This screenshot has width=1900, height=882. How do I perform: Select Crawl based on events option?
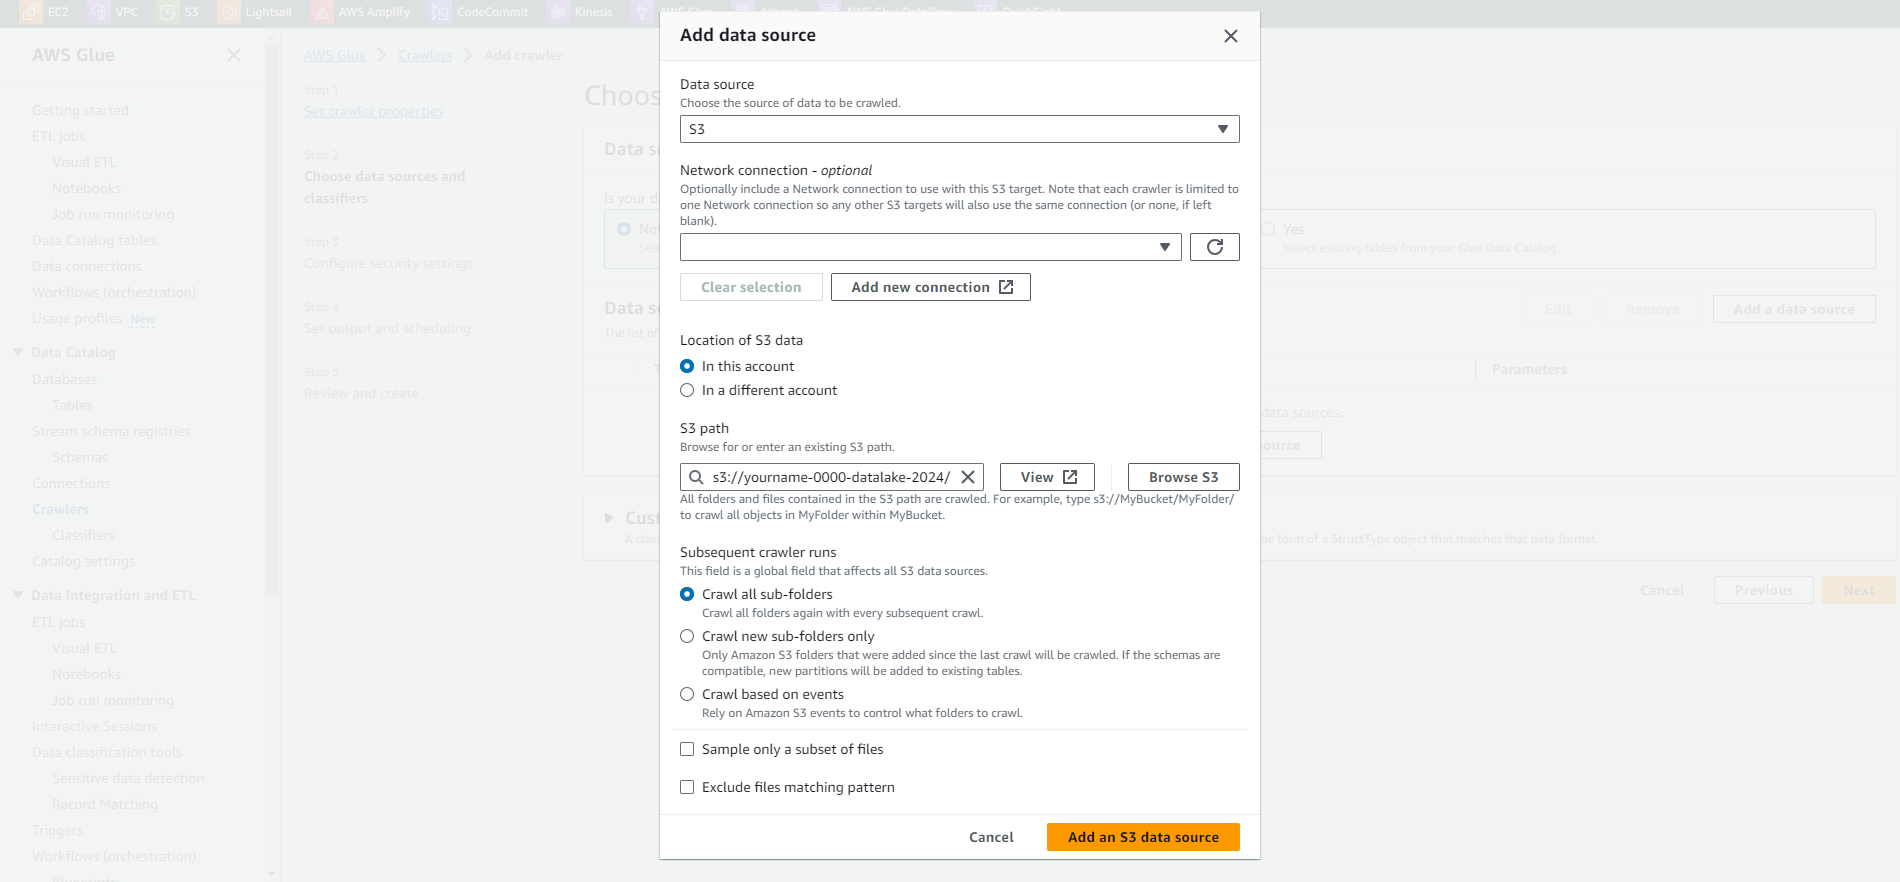click(687, 694)
